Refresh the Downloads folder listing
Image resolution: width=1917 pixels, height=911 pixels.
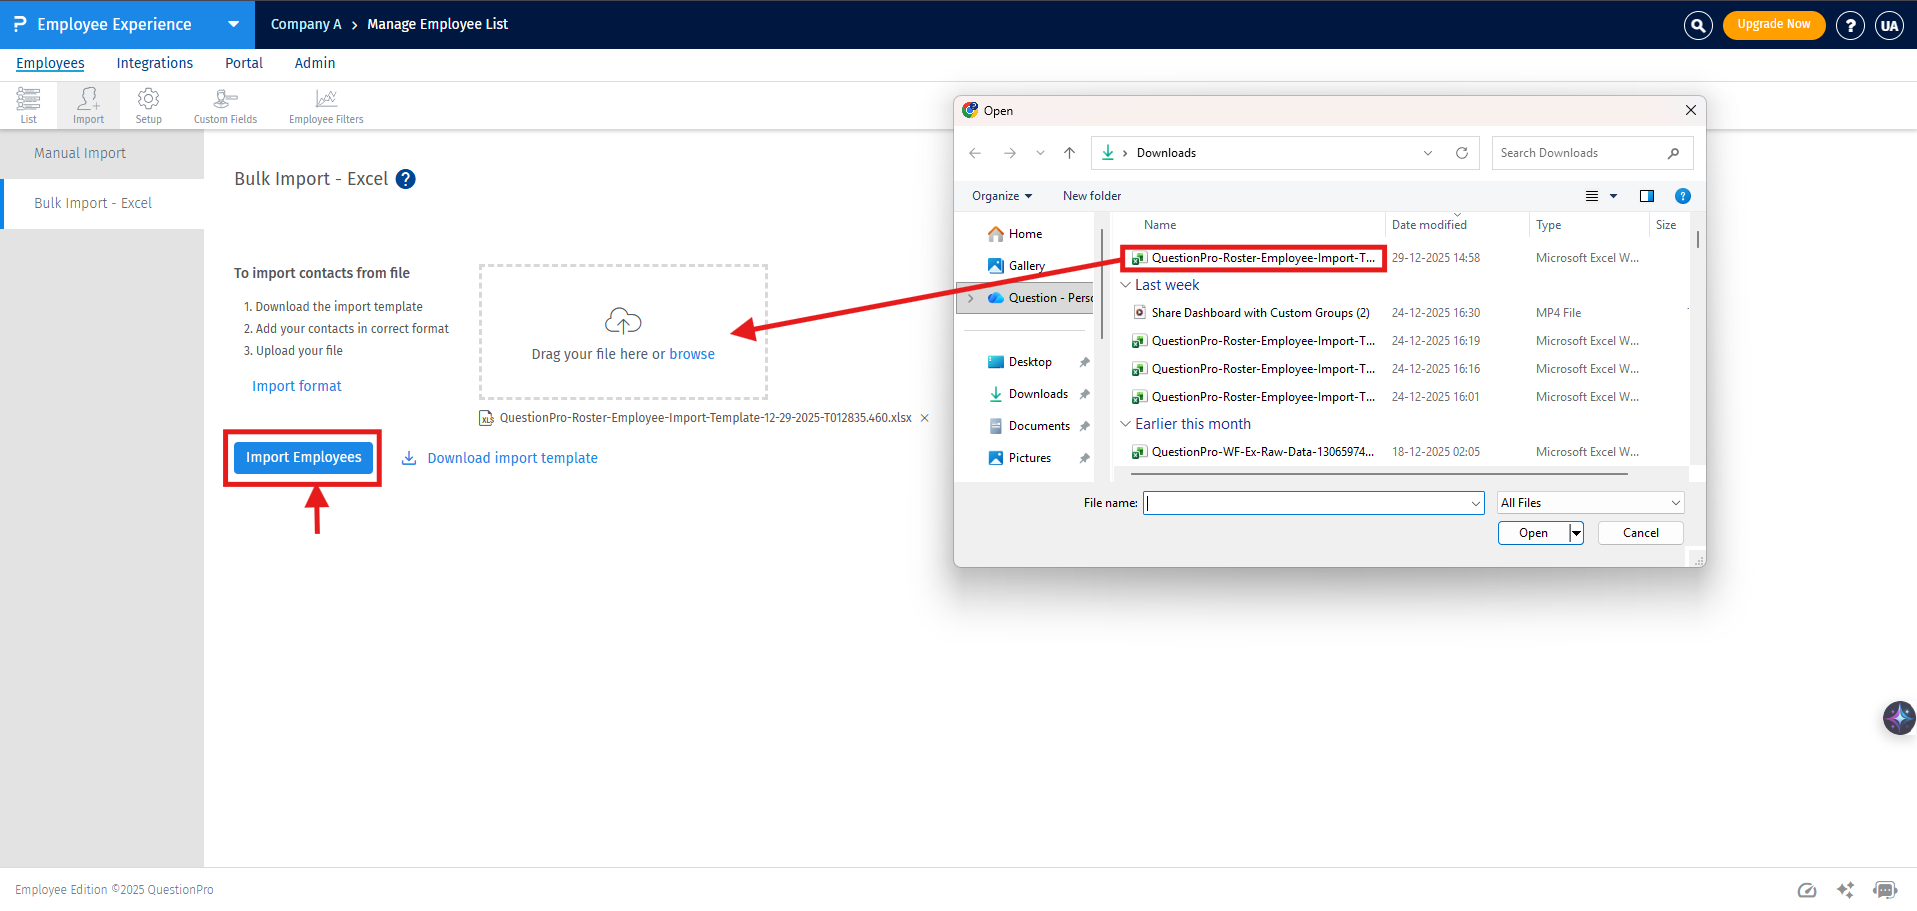[1462, 153]
